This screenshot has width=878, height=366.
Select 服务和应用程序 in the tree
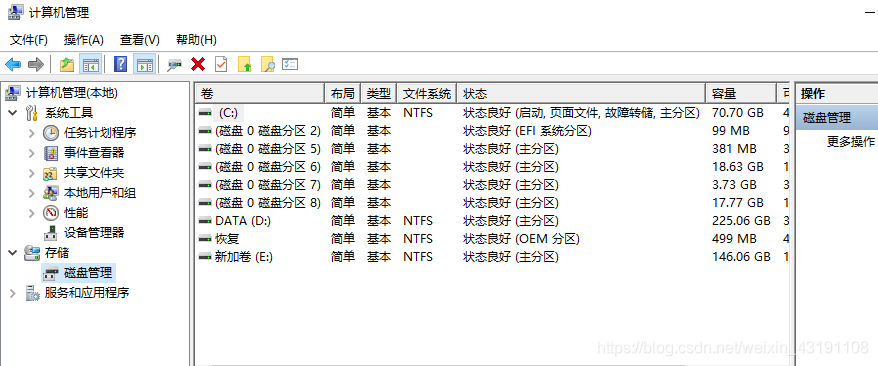87,293
